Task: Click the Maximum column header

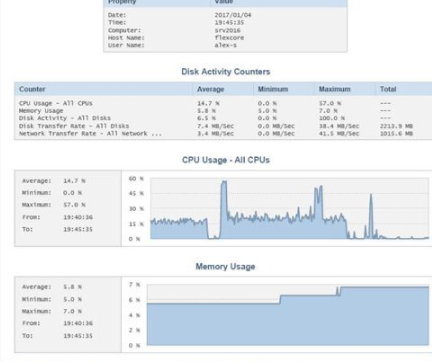Action: pyautogui.click(x=334, y=89)
